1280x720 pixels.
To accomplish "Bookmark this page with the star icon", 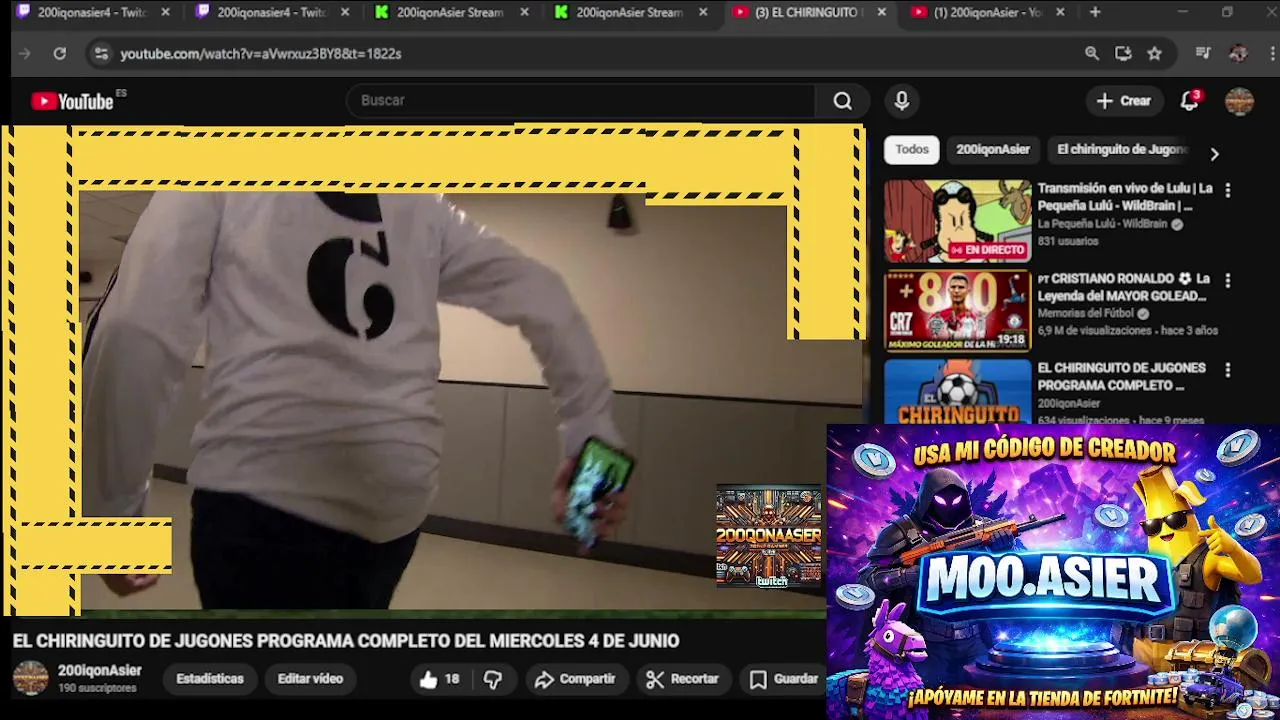I will 1155,54.
